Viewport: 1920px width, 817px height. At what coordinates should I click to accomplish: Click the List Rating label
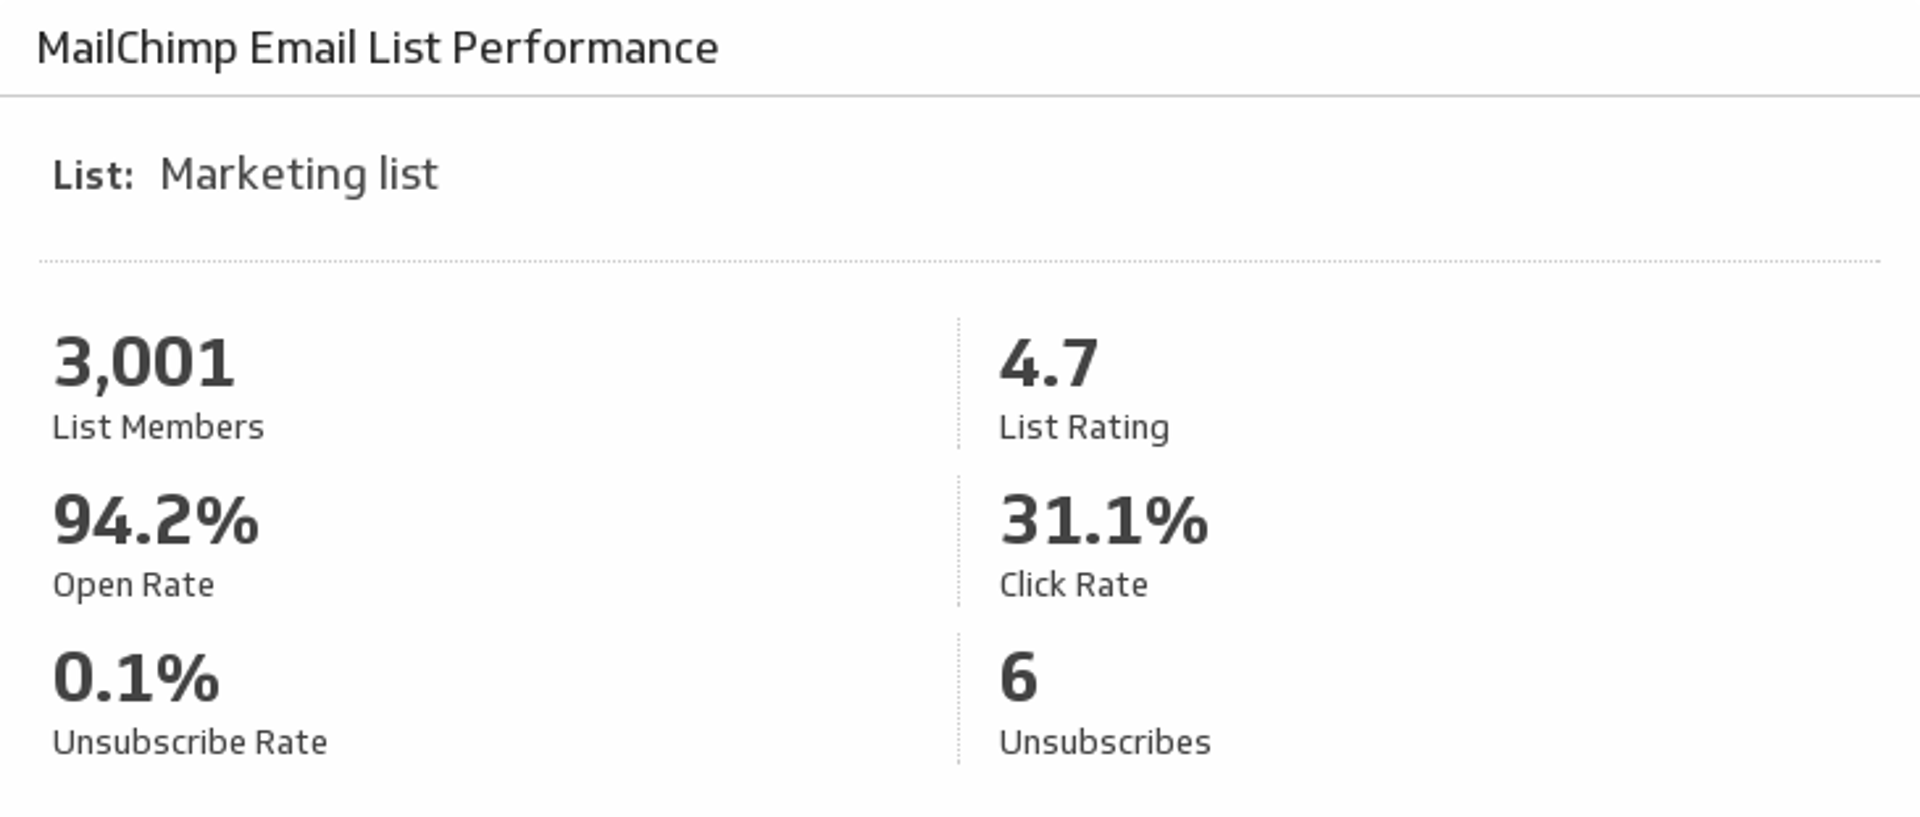1083,427
